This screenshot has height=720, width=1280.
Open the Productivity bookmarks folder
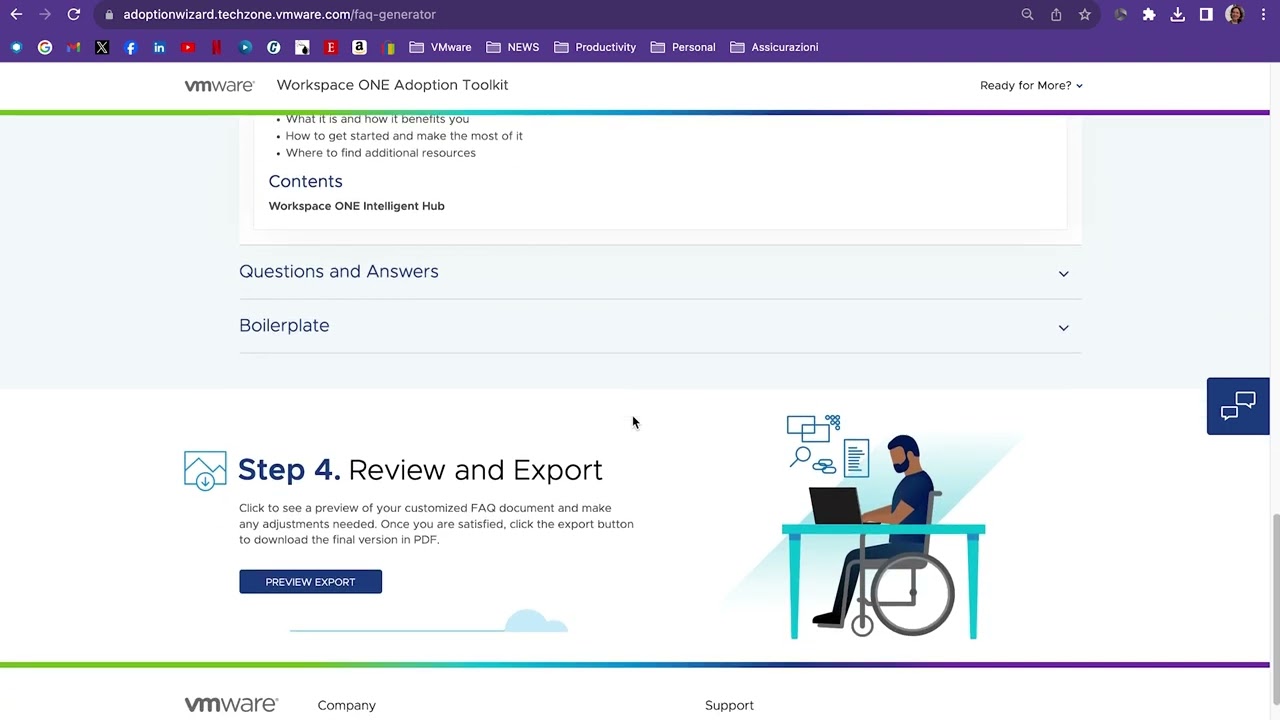(594, 47)
